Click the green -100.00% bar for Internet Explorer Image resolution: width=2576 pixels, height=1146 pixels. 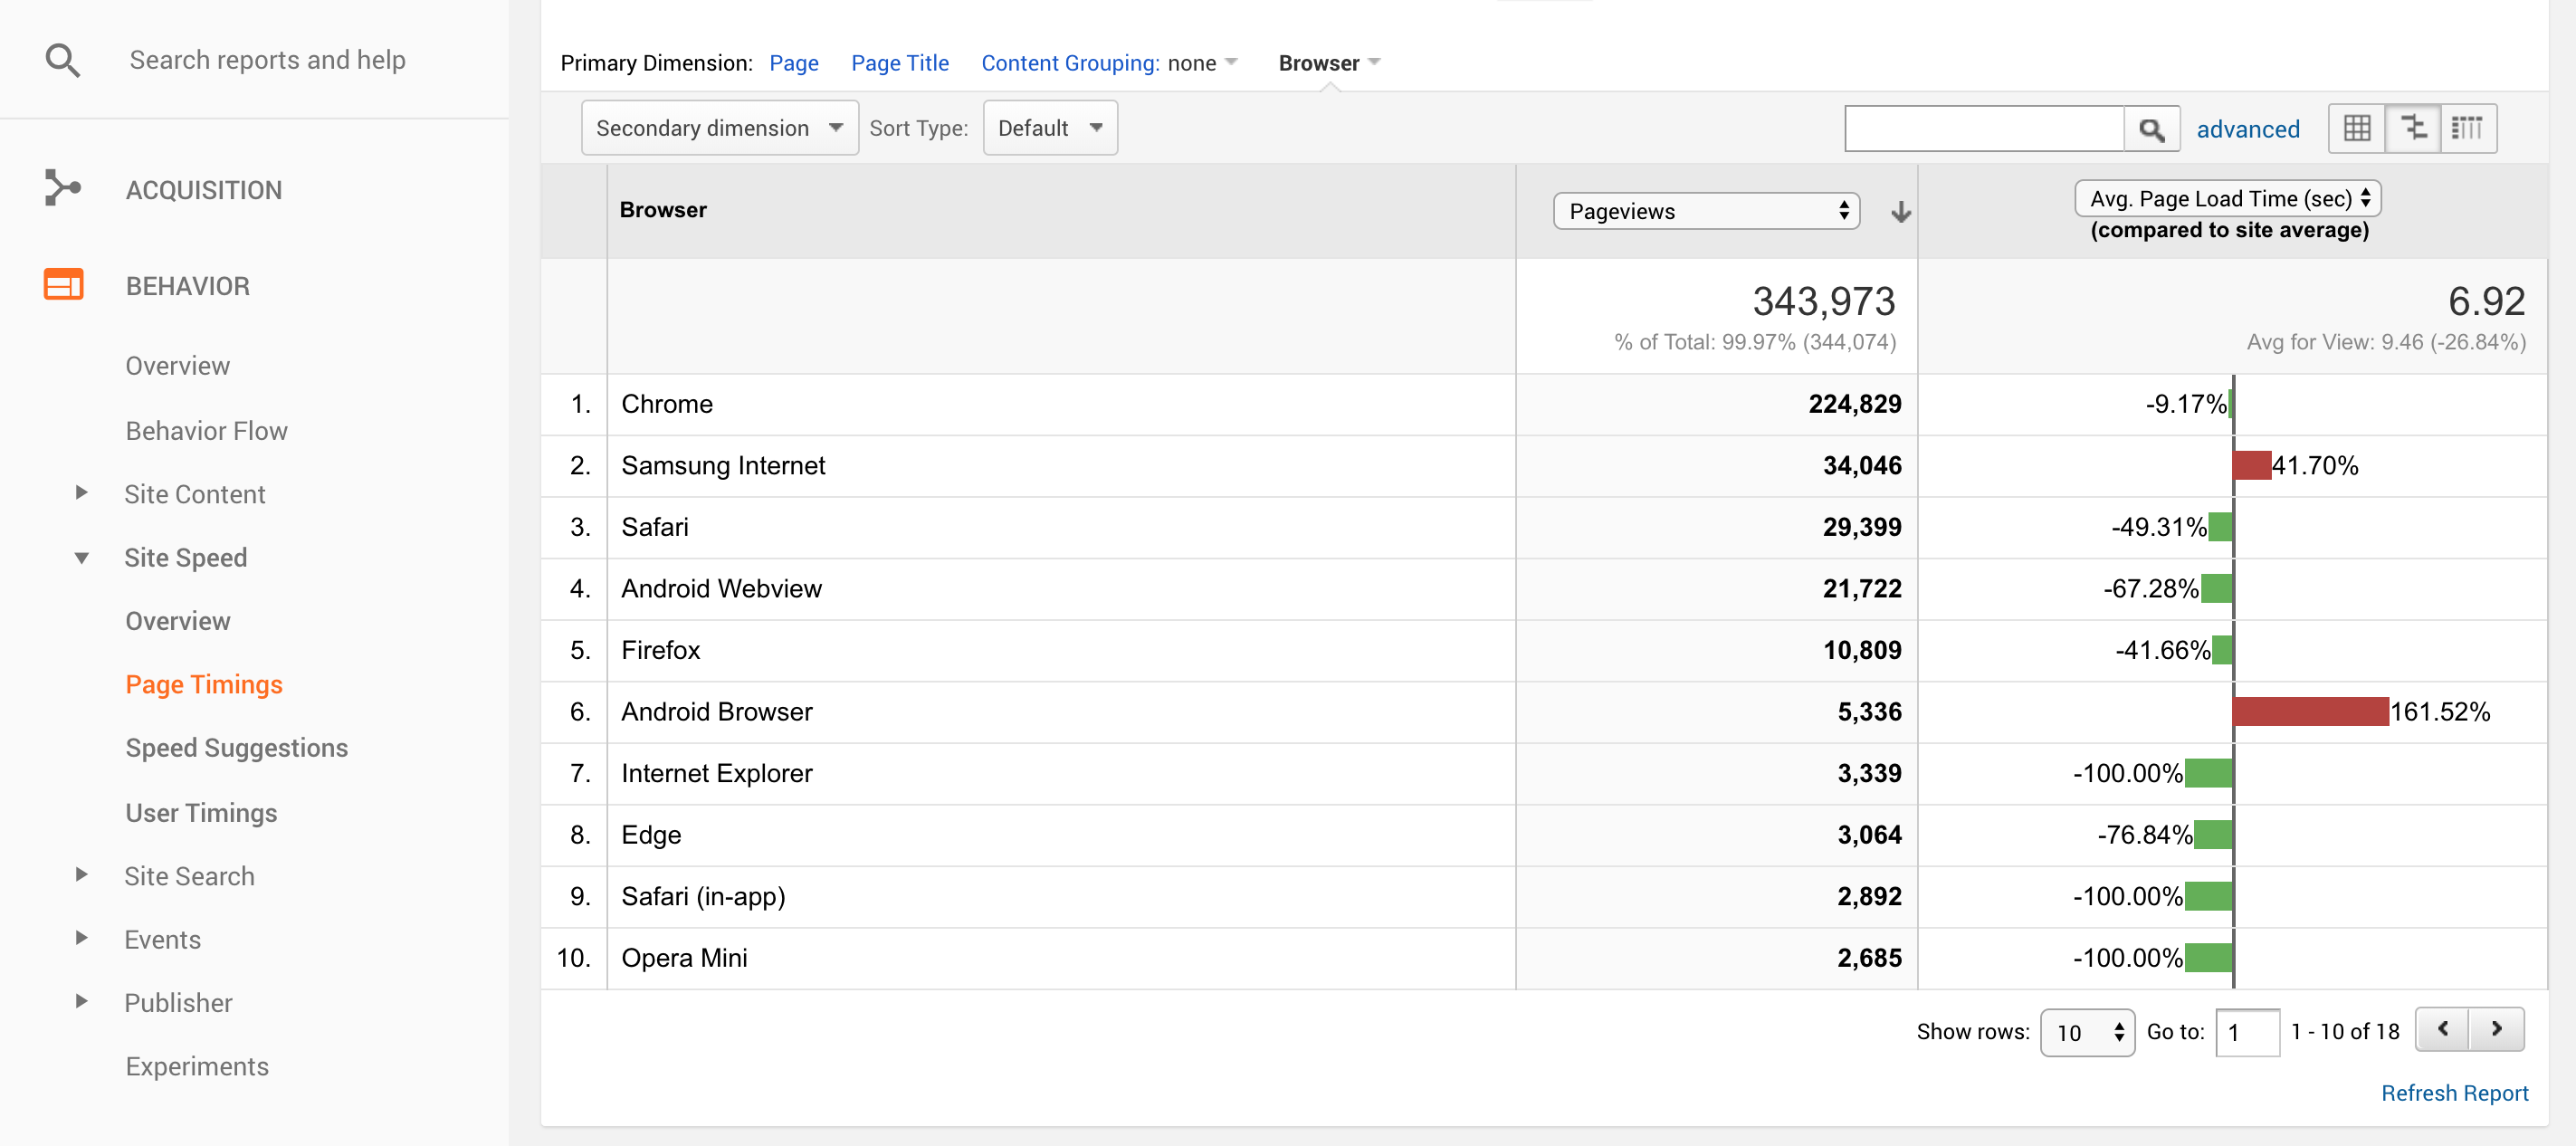(2209, 774)
